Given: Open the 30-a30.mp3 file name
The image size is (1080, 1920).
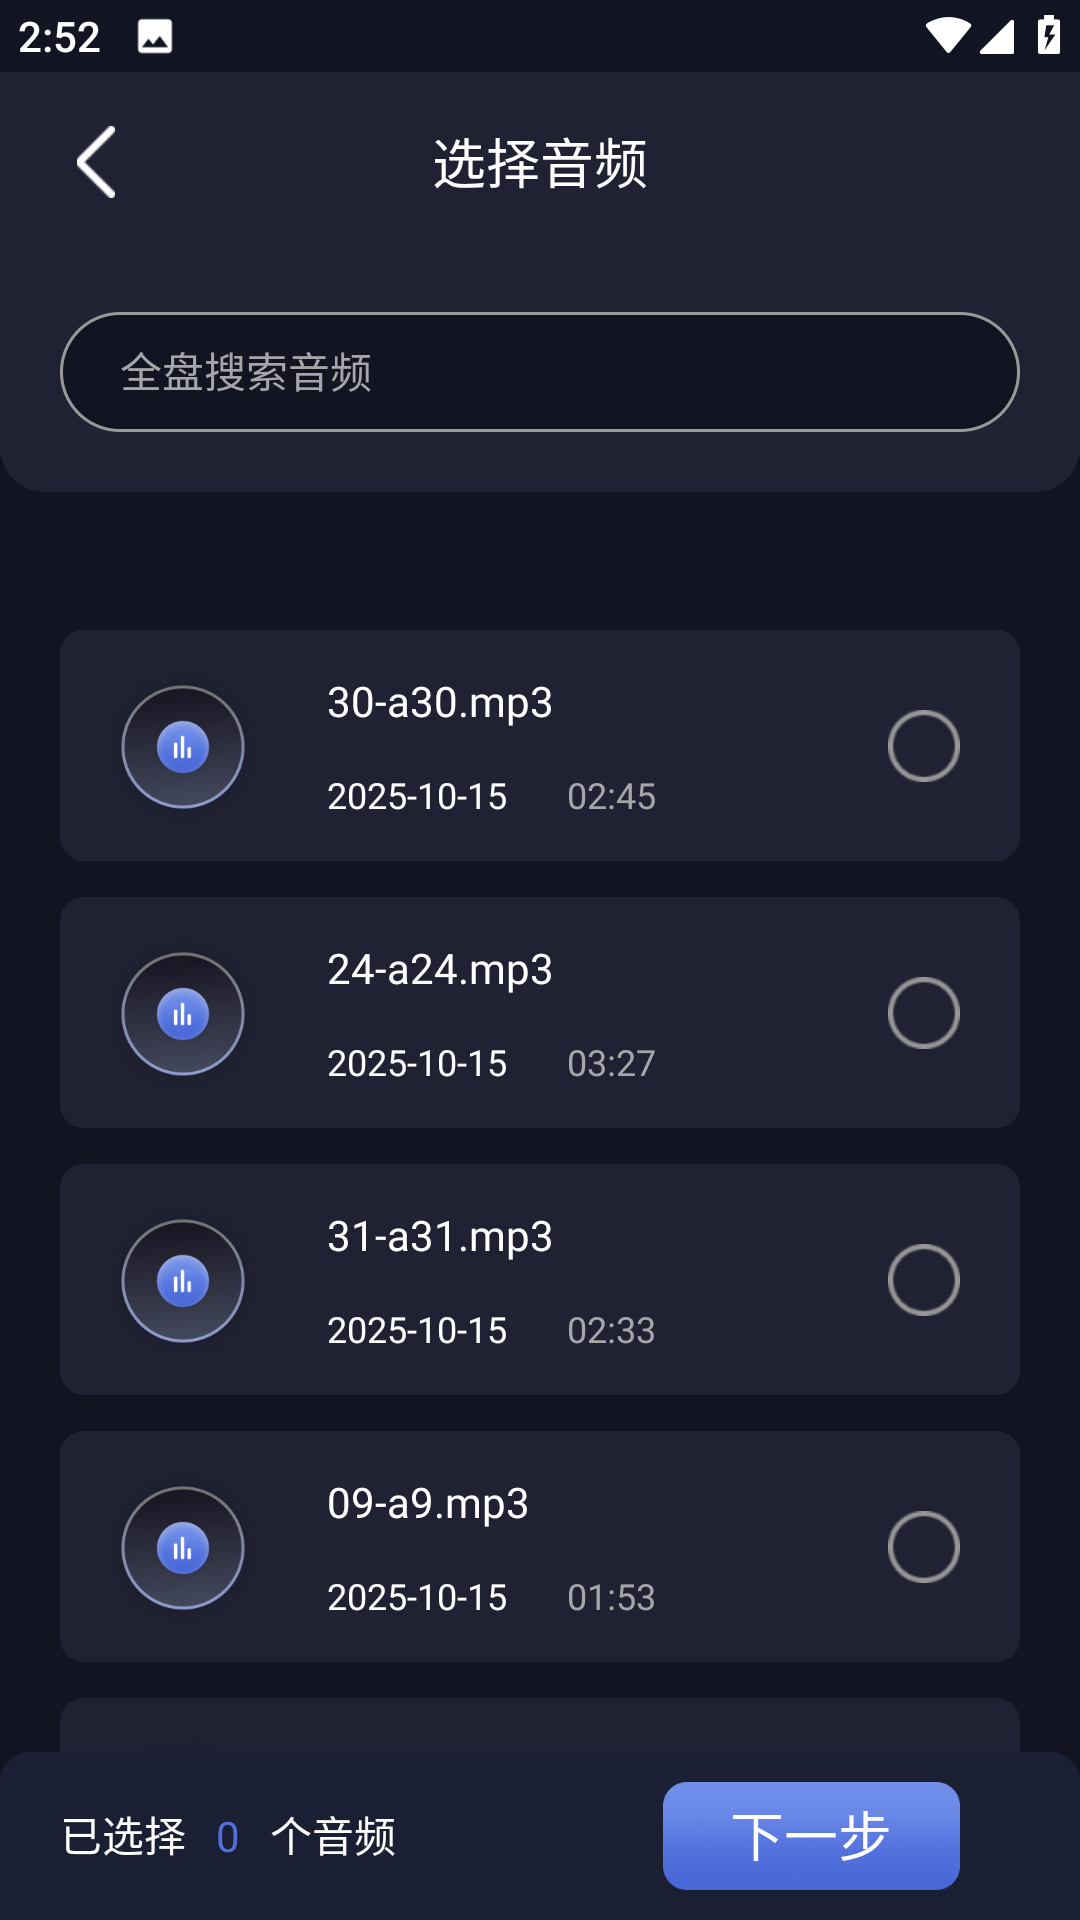Looking at the screenshot, I should tap(440, 703).
